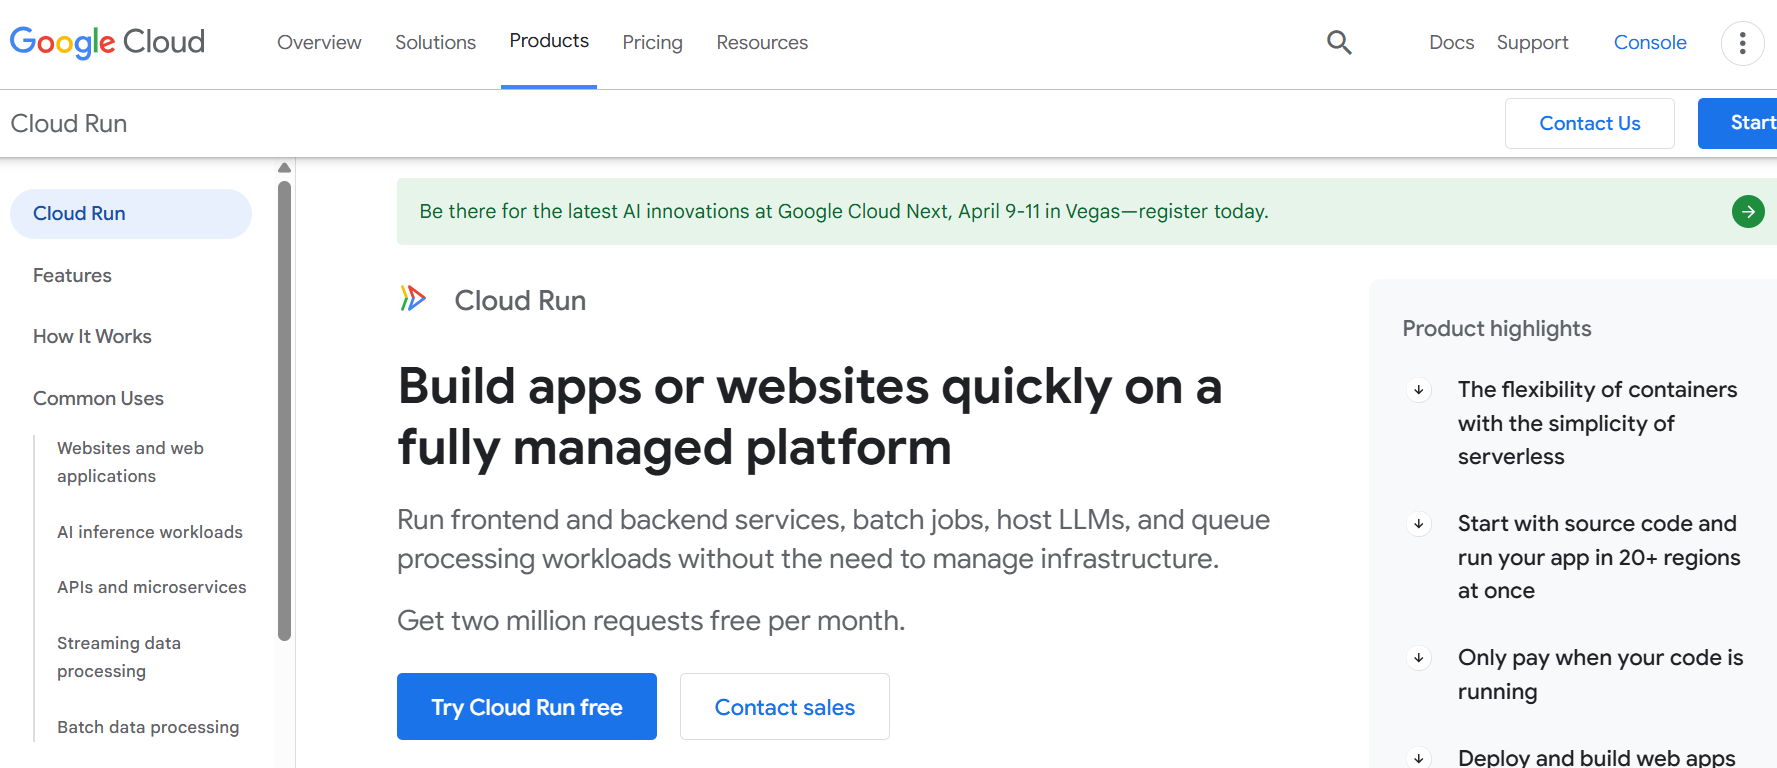Click the Cloud Run page title in subheader

point(69,123)
